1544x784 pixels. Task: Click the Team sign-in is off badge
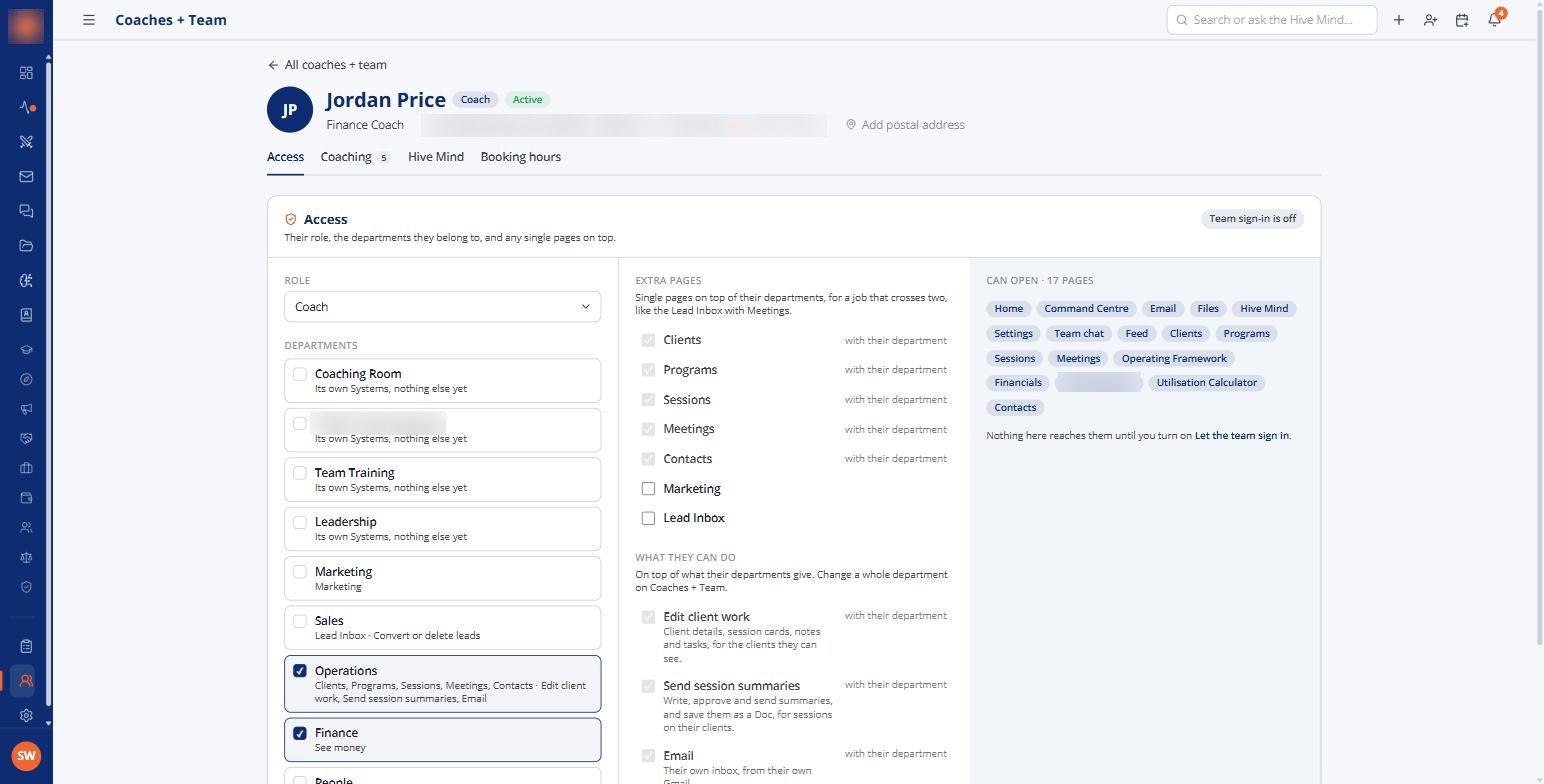tap(1252, 219)
